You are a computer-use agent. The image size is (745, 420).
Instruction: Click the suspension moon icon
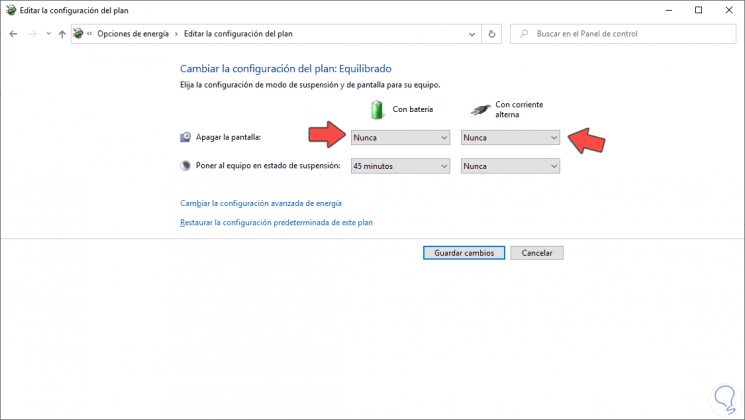pyautogui.click(x=185, y=166)
